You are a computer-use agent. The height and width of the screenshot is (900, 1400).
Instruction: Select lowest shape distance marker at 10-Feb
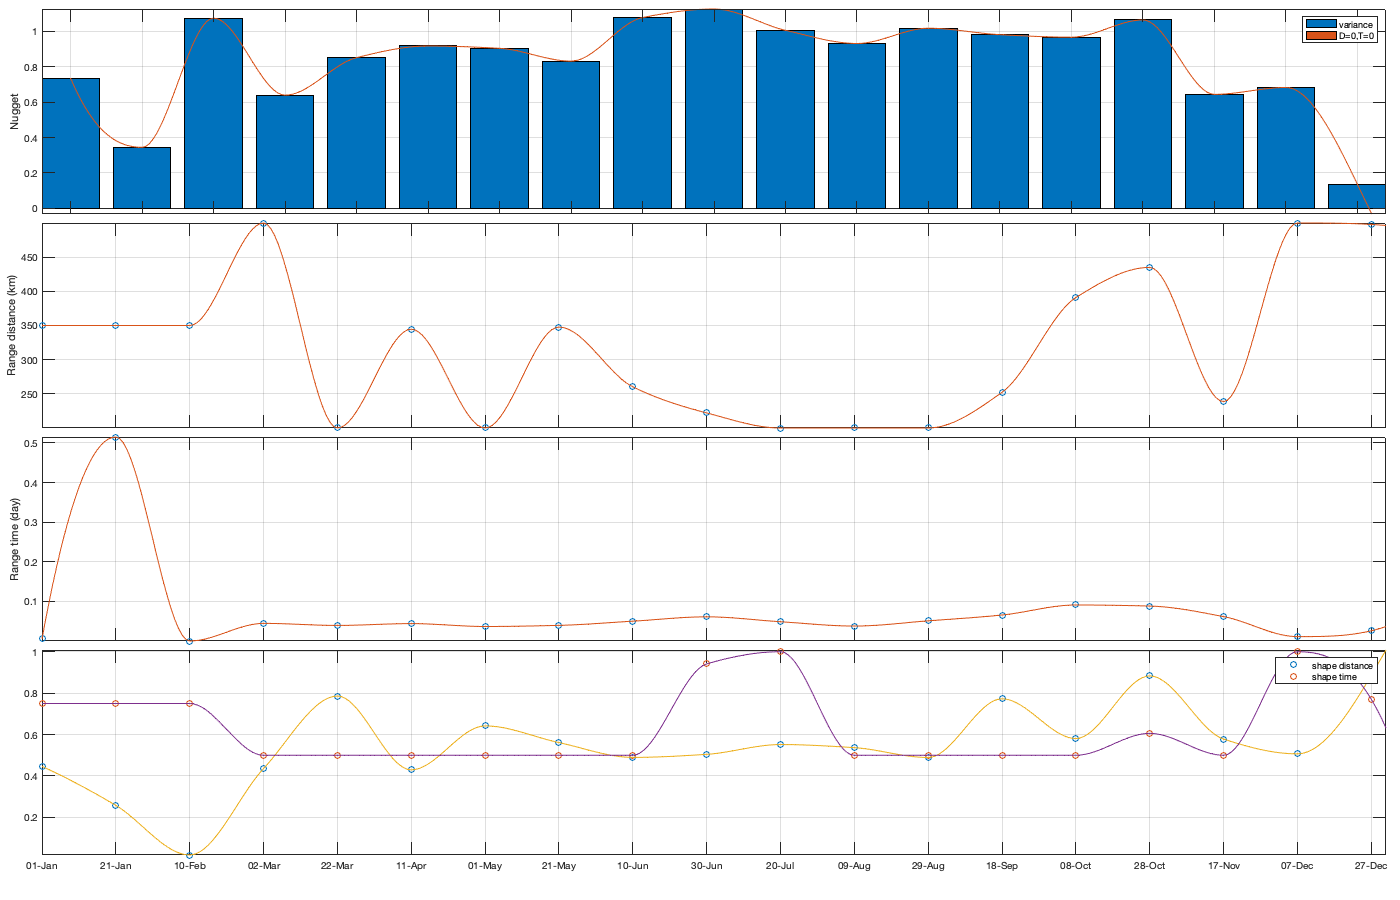click(190, 855)
